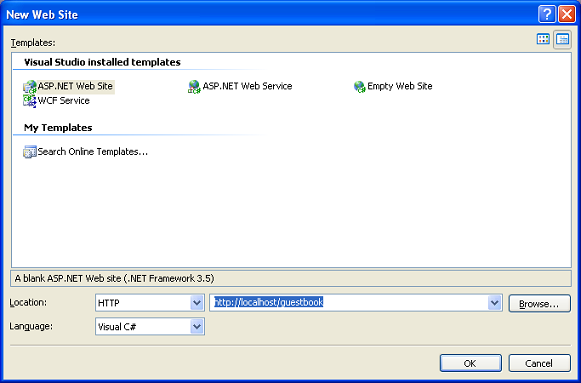
Task: Open the Search Online Templates icon
Action: tap(30, 152)
